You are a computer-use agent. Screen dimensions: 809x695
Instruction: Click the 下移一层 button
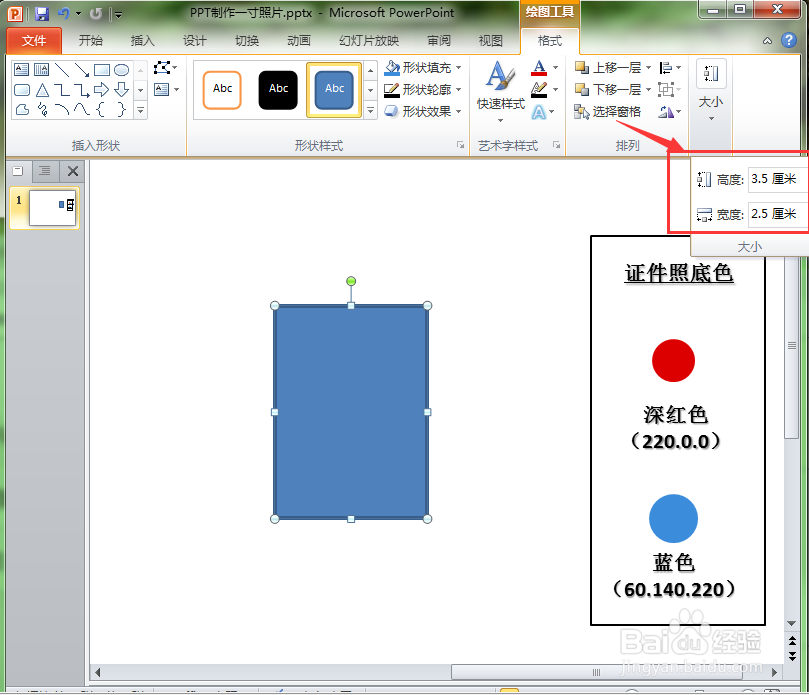coord(609,90)
